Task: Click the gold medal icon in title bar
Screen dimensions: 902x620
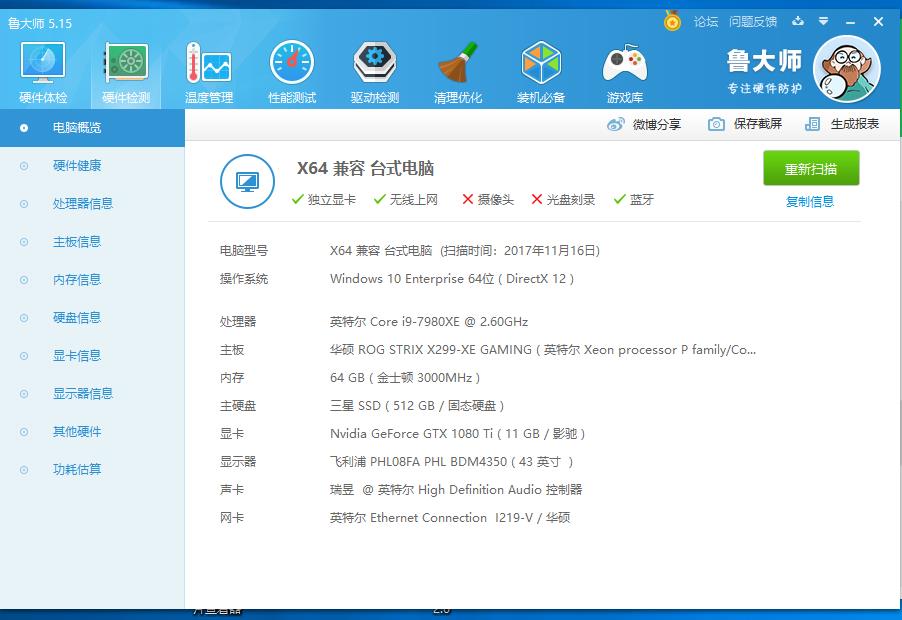Action: point(672,21)
